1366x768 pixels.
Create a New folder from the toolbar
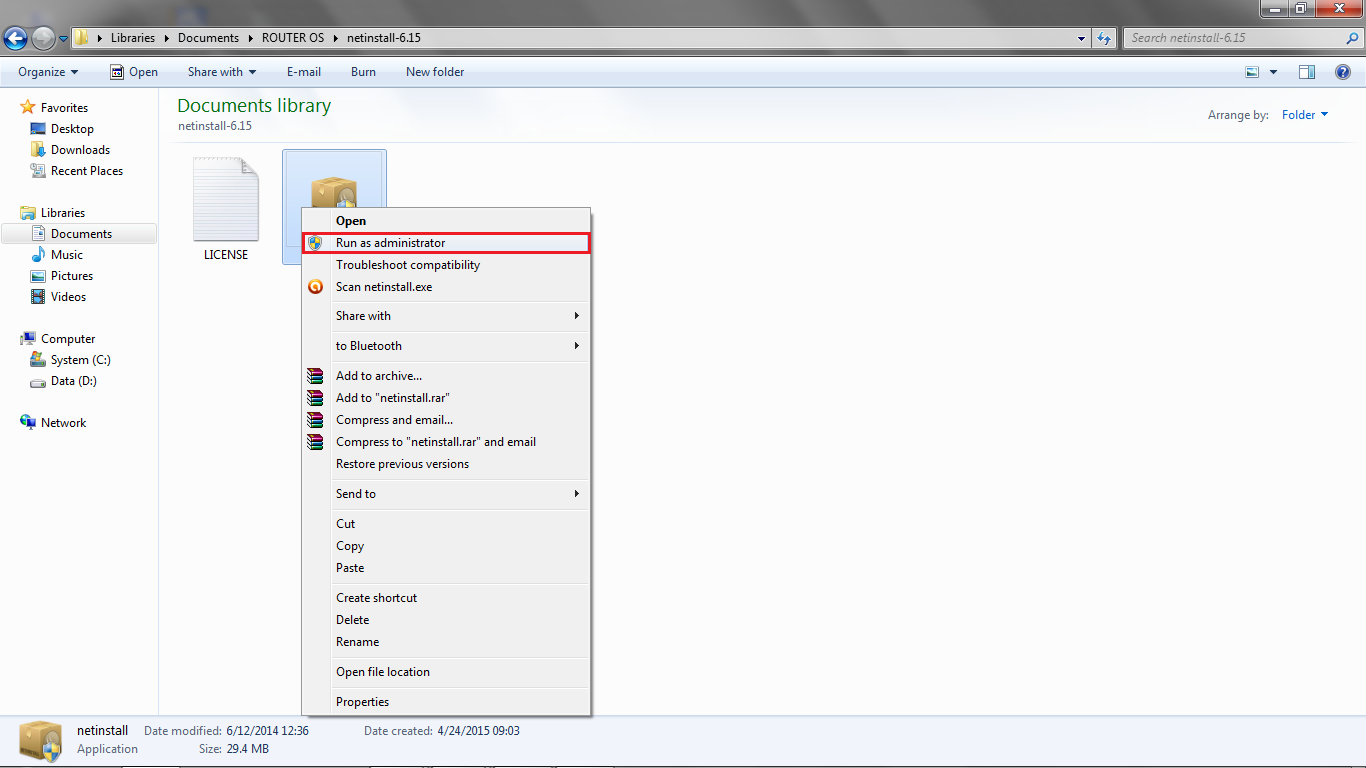[x=435, y=71]
